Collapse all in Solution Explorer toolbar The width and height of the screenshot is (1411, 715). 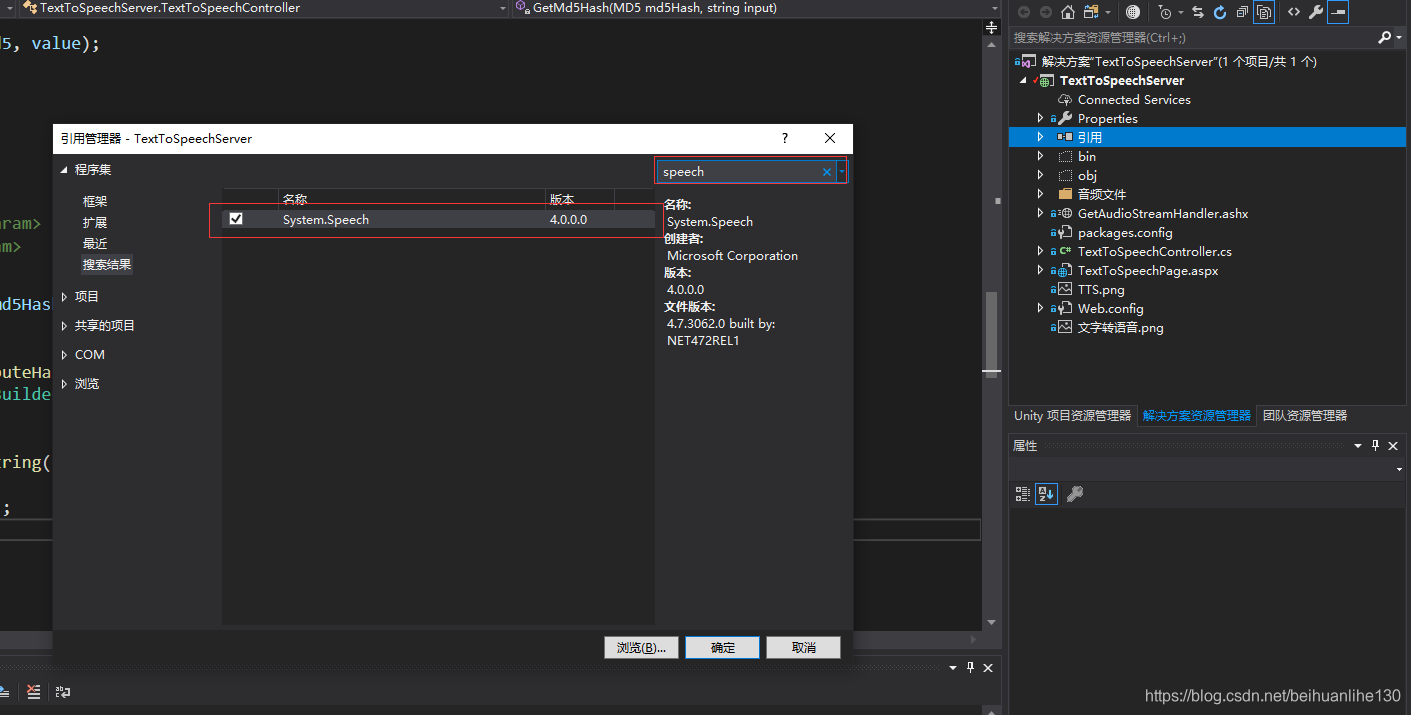click(1242, 12)
